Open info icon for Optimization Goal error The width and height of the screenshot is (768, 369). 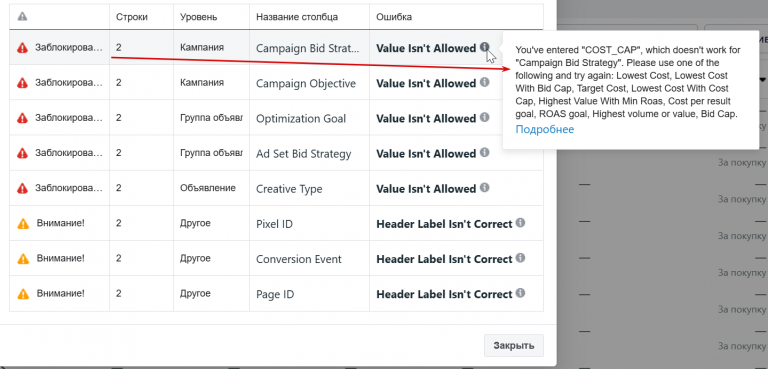tap(484, 118)
